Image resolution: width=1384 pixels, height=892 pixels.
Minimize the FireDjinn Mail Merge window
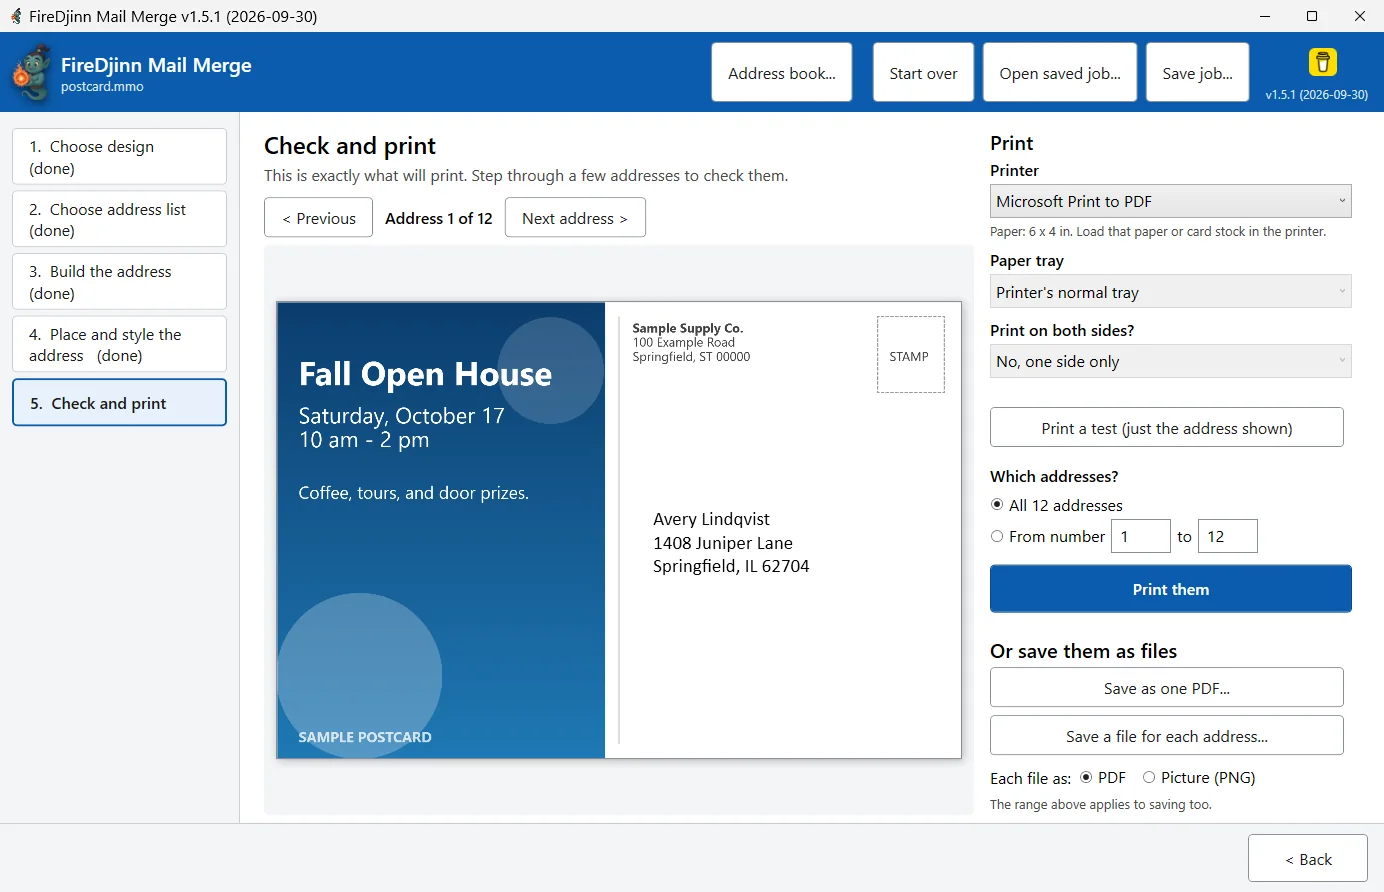1265,16
